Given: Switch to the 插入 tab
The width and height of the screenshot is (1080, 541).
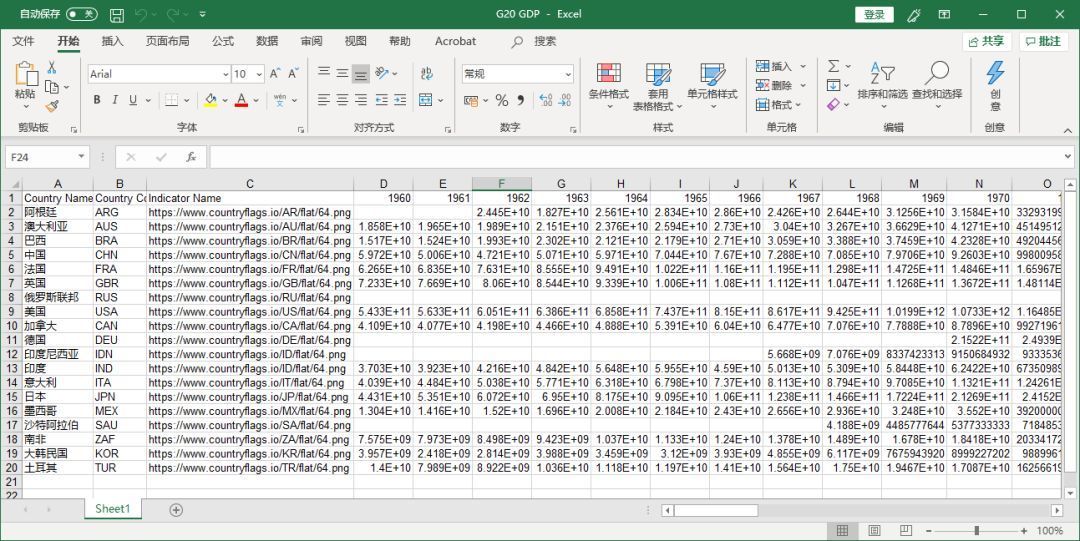Looking at the screenshot, I should pyautogui.click(x=112, y=41).
